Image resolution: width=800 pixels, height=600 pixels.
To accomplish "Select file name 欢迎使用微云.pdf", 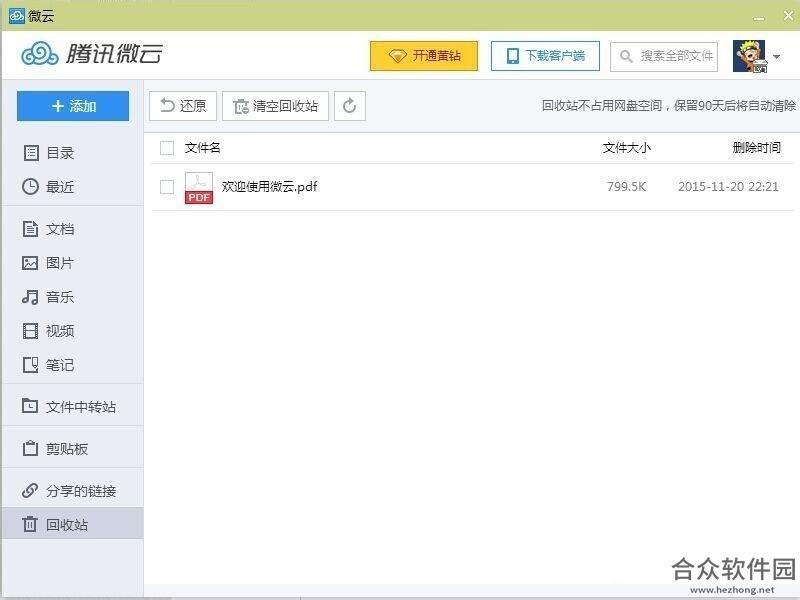I will [x=269, y=187].
